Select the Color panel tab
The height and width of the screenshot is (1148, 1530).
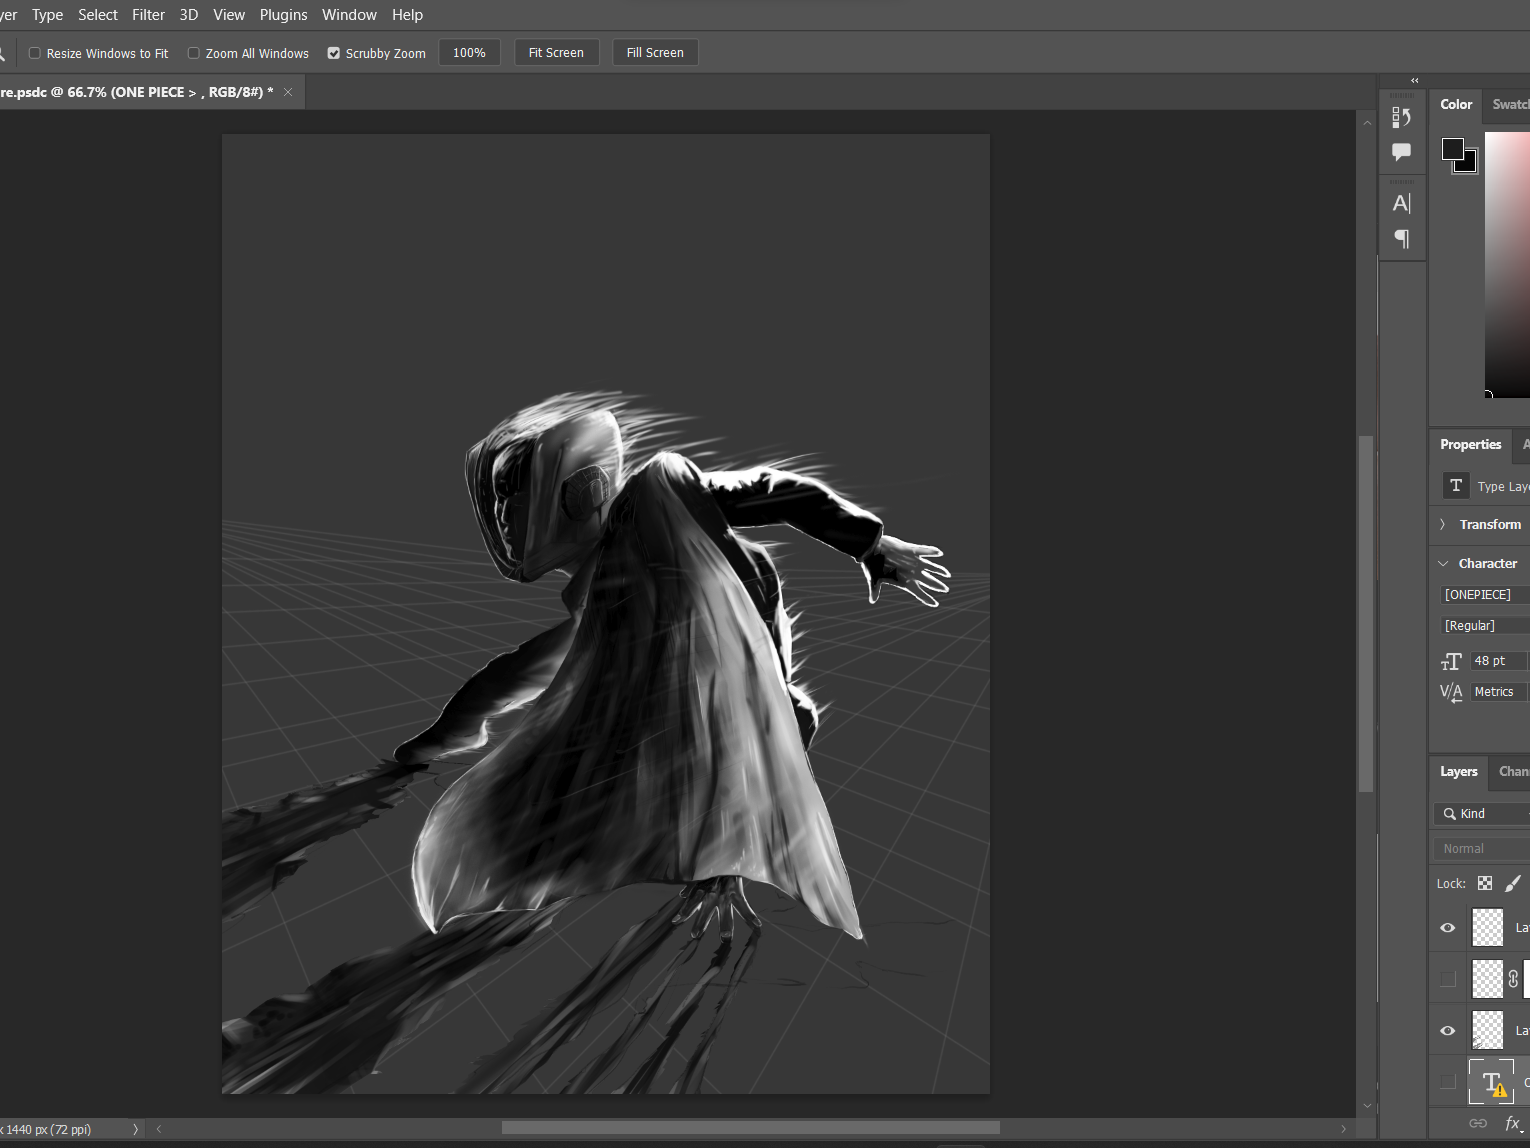click(x=1456, y=104)
